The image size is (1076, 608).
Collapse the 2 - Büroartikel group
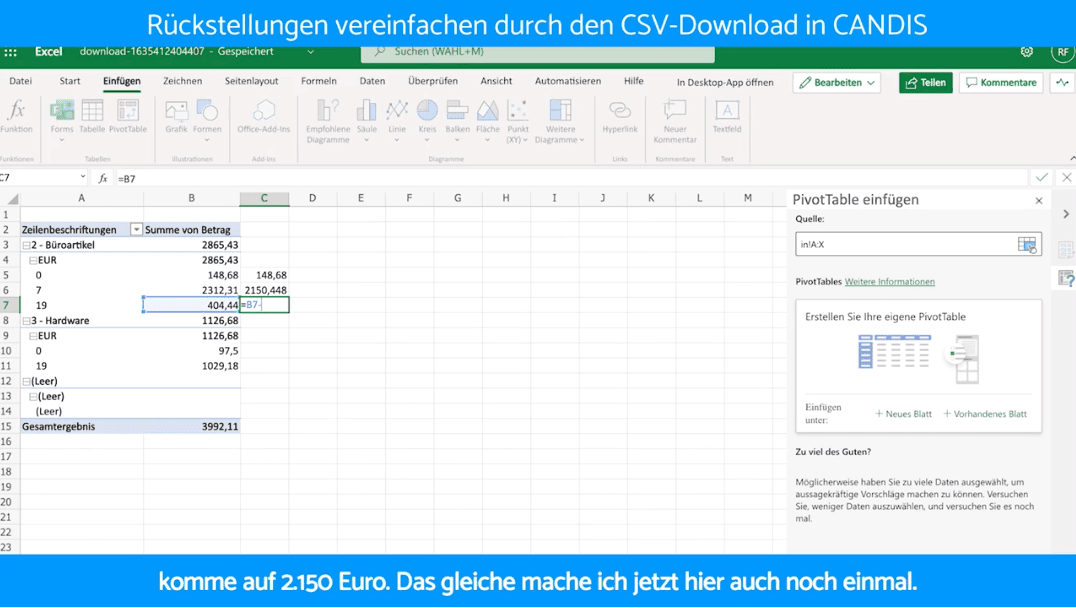pyautogui.click(x=26, y=245)
